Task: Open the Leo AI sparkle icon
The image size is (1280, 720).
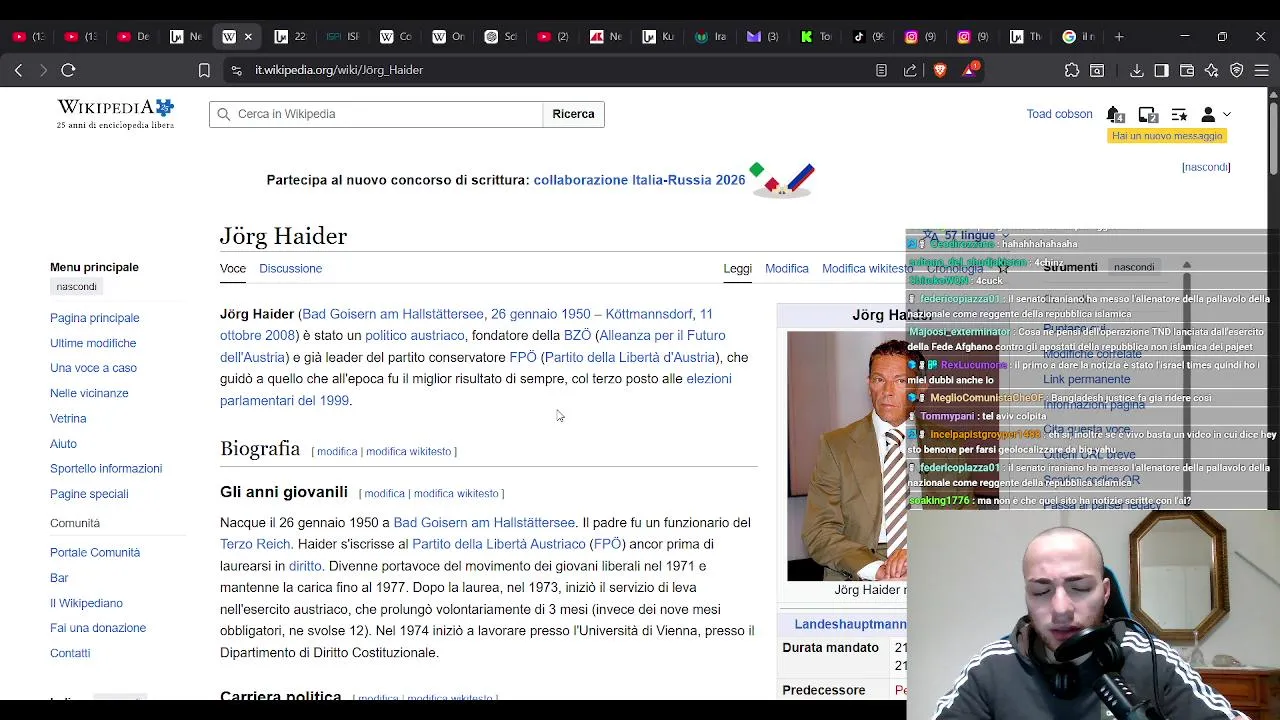Action: coord(1212,70)
